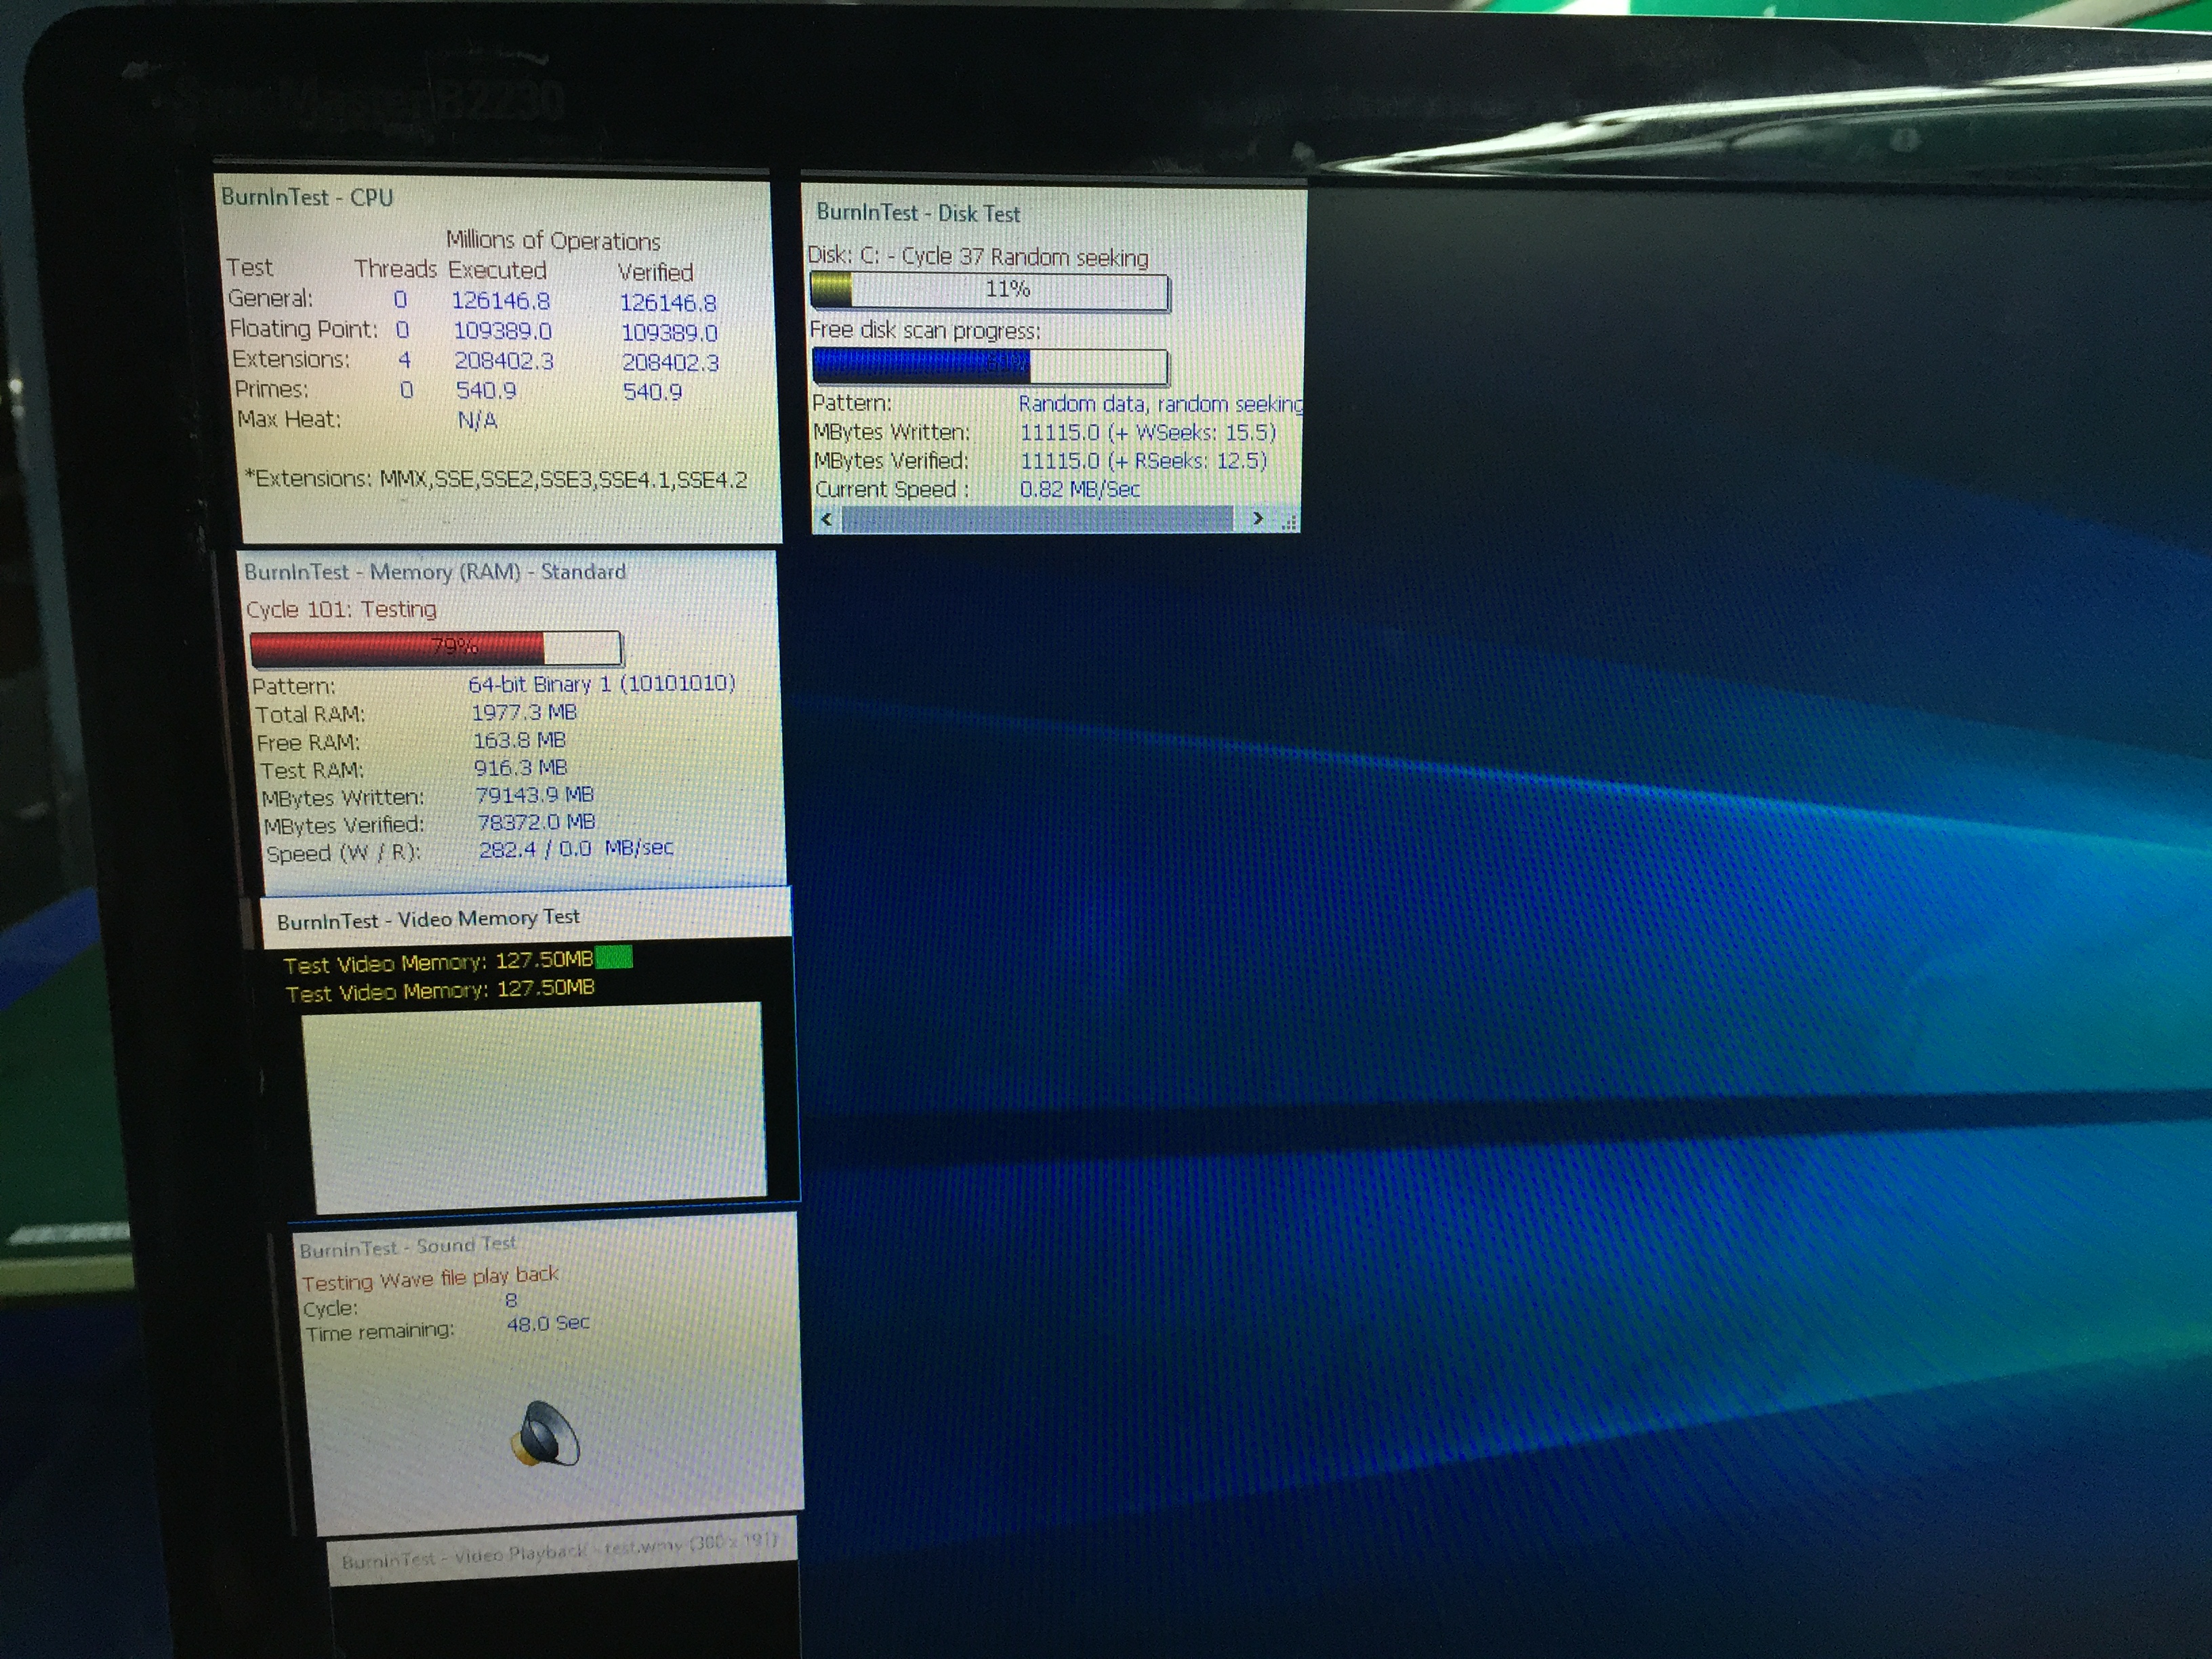The width and height of the screenshot is (2212, 1659).
Task: Click MBytes Verified value "11115.0 (+ RSeeks: 12.5)"
Action: (1144, 461)
